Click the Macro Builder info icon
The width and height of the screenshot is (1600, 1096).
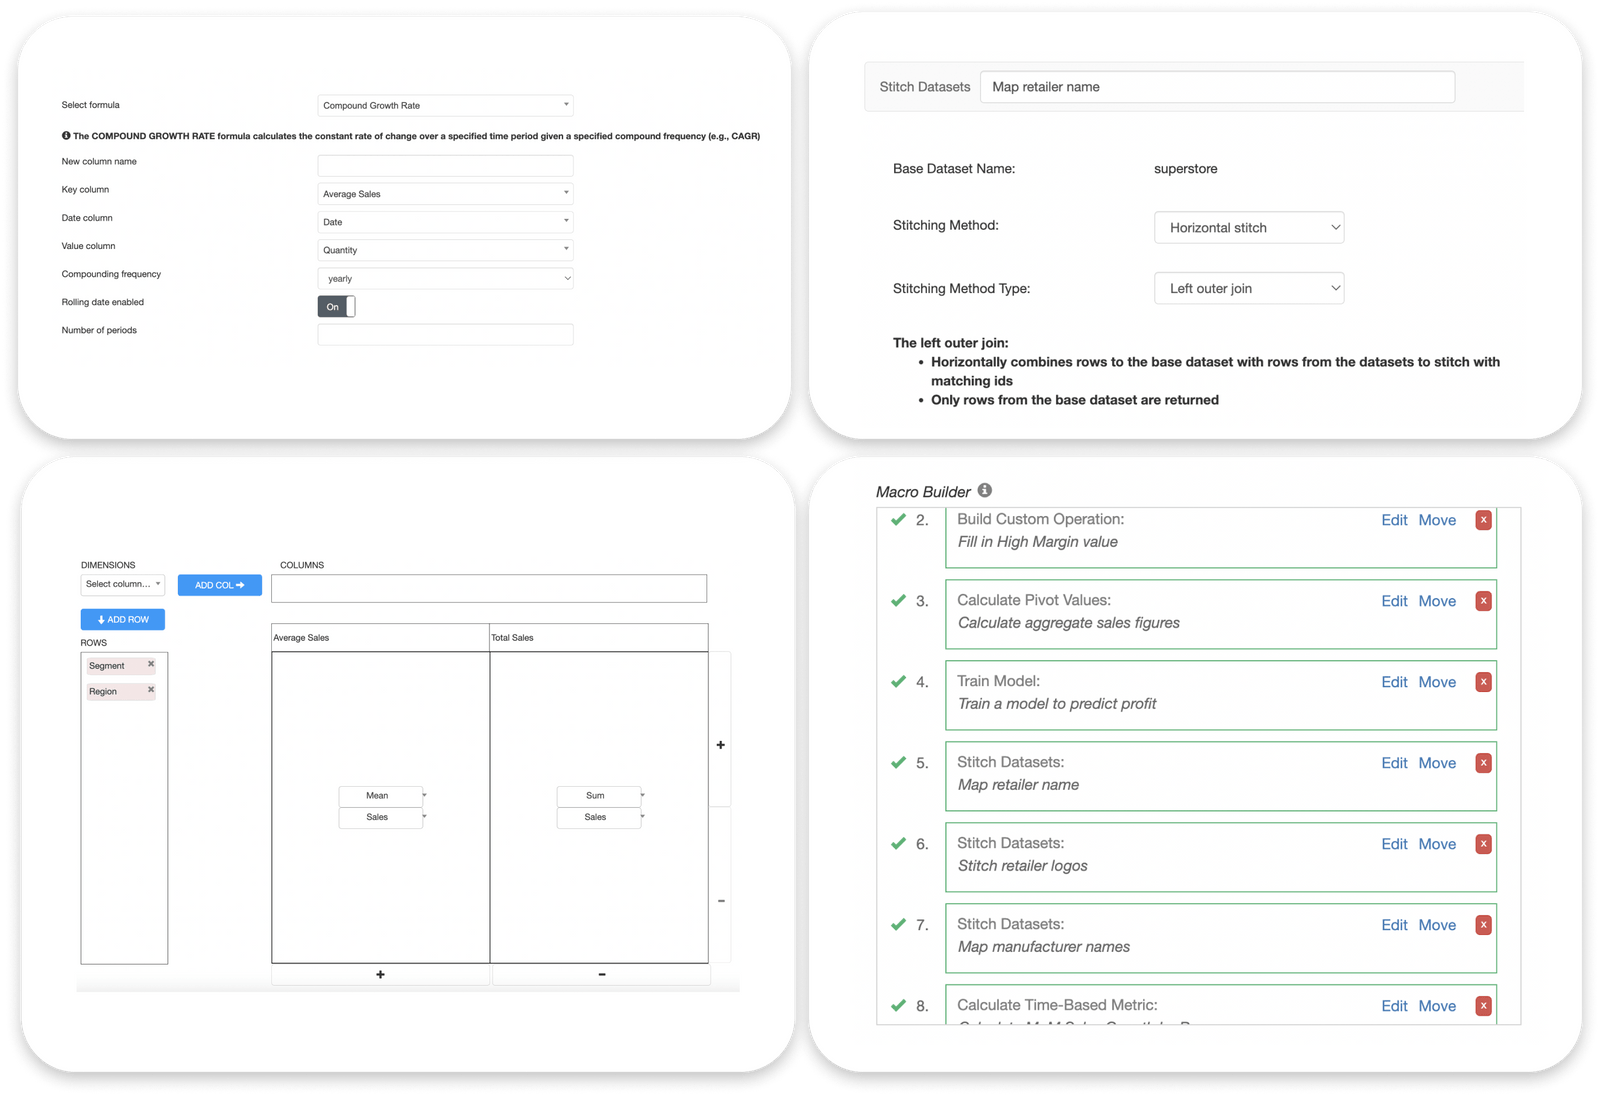[985, 490]
